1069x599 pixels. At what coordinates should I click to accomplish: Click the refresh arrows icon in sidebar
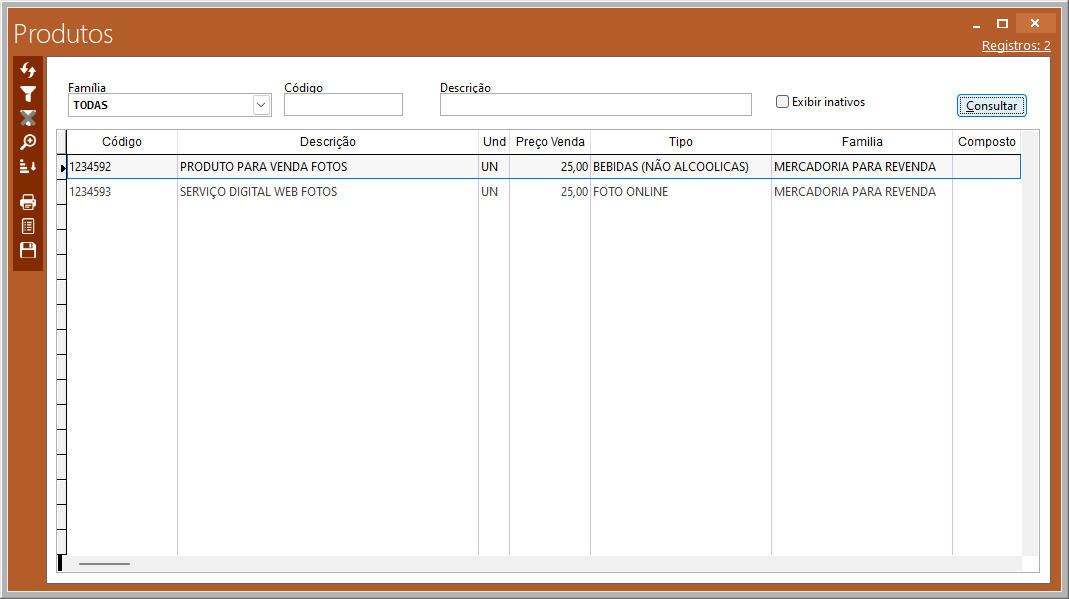coord(28,70)
